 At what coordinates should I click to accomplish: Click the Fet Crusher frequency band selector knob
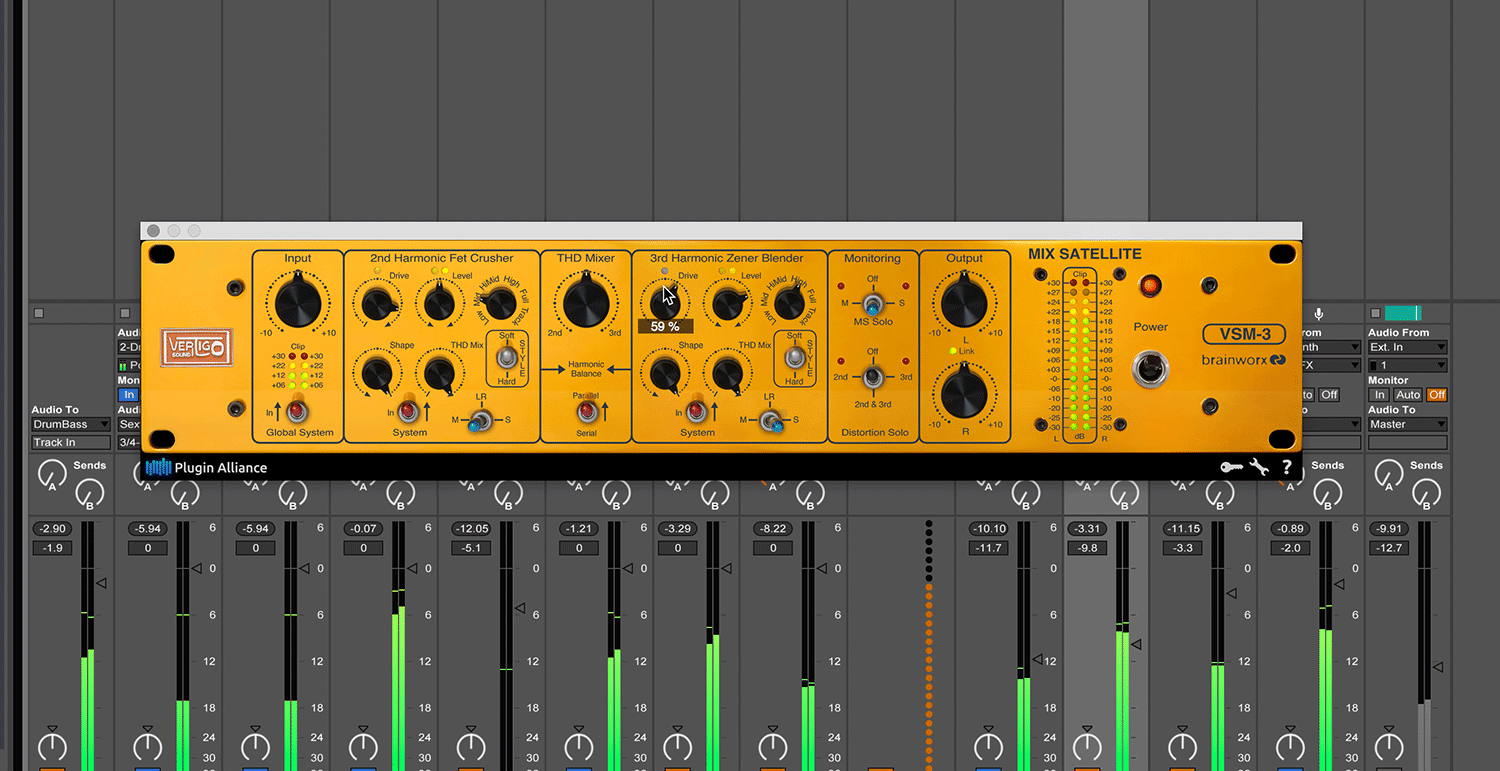click(x=499, y=303)
